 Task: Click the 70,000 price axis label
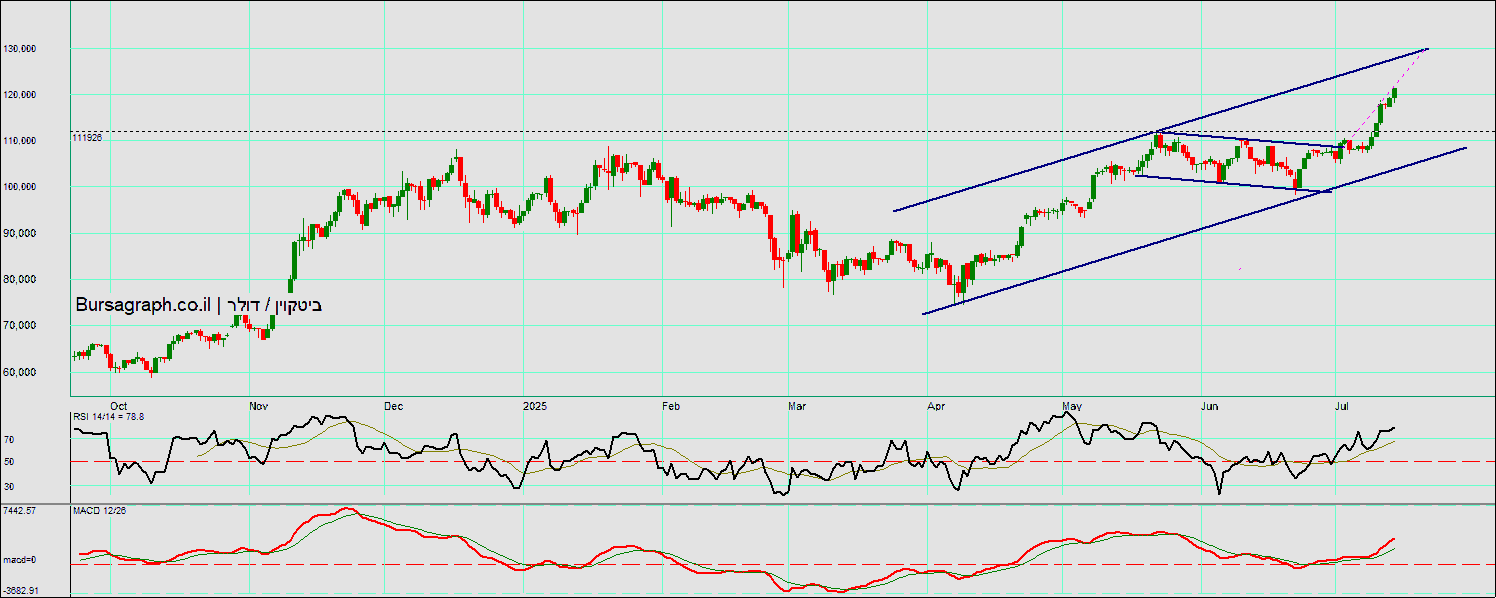pyautogui.click(x=22, y=325)
